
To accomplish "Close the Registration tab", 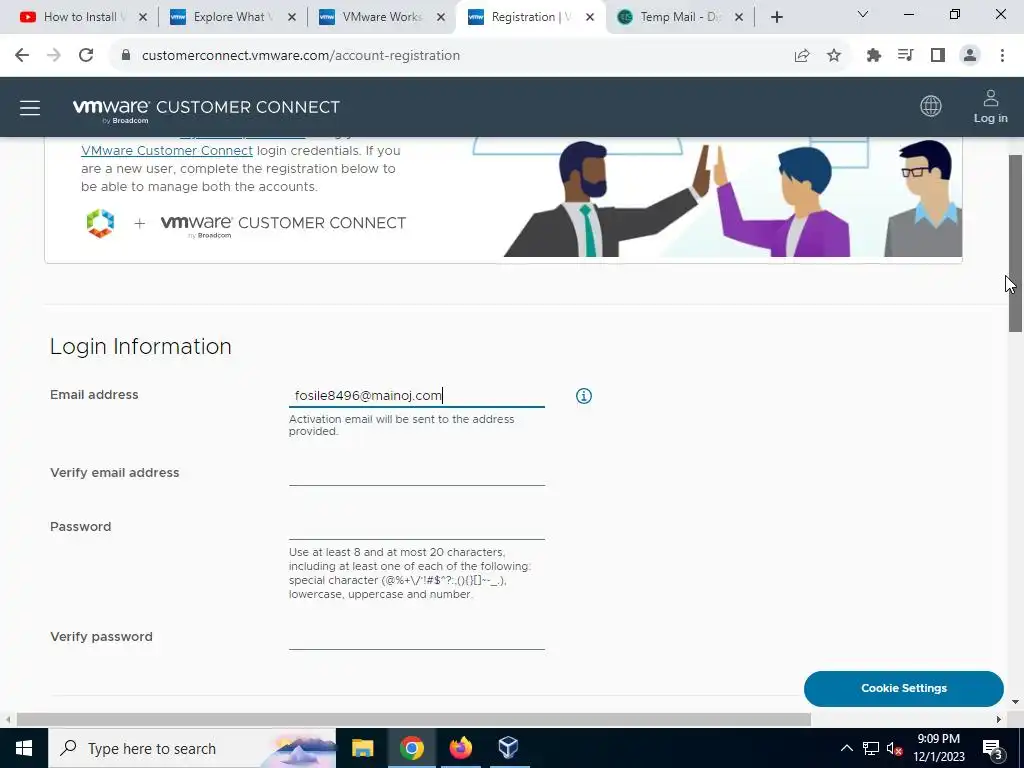I will (590, 17).
